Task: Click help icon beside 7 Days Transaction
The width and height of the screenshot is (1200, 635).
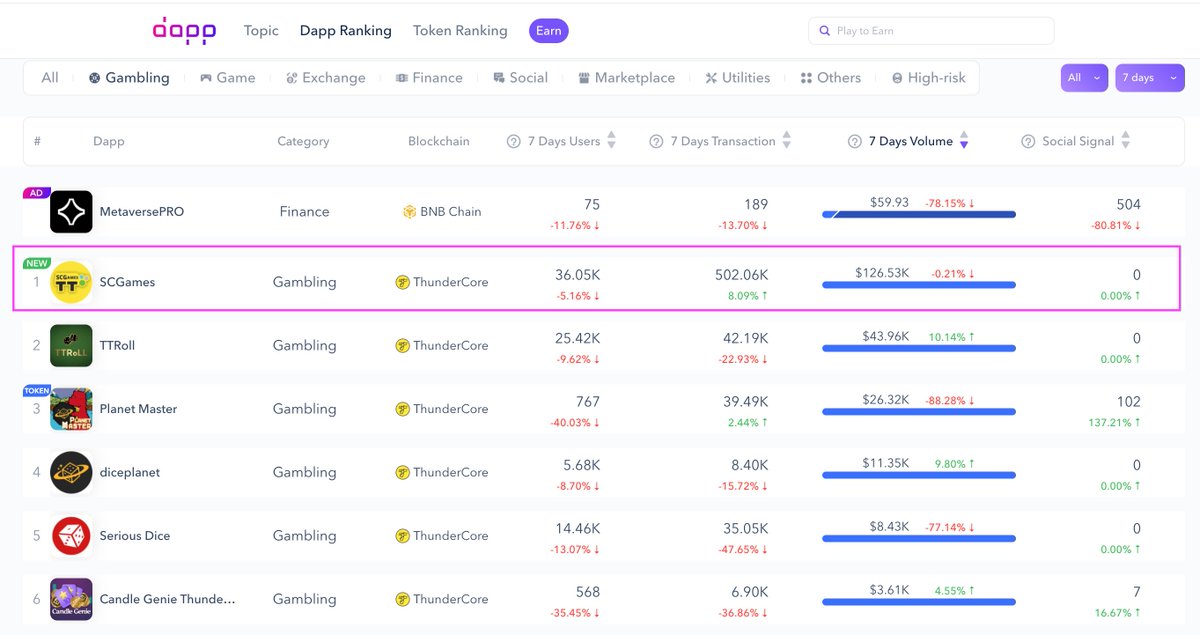Action: [656, 142]
